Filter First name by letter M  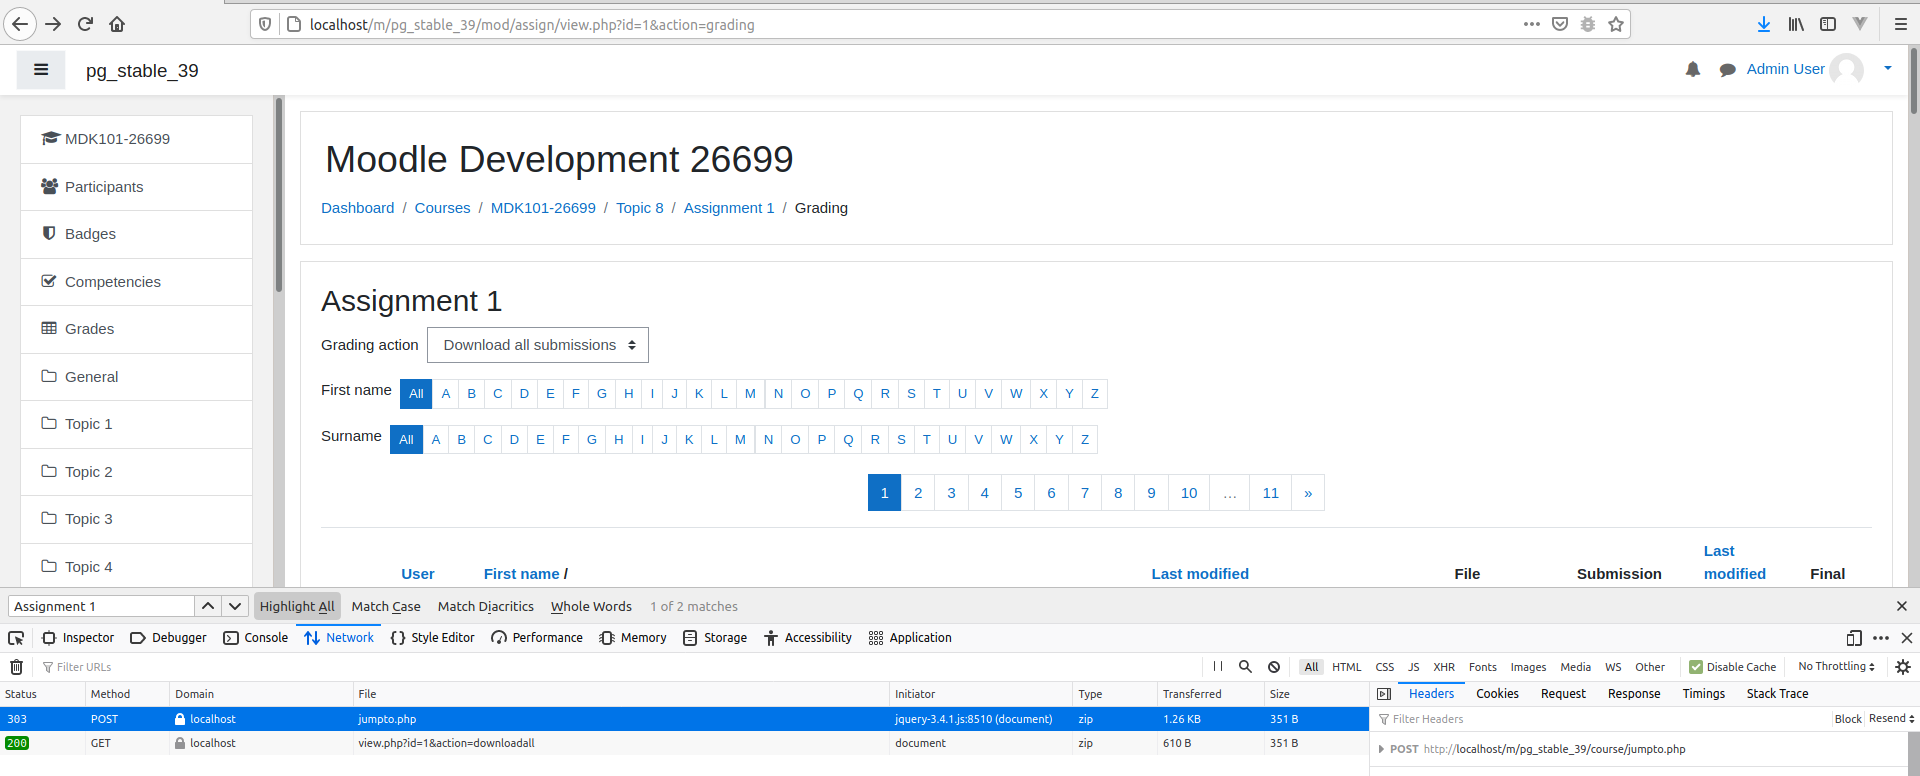(750, 394)
